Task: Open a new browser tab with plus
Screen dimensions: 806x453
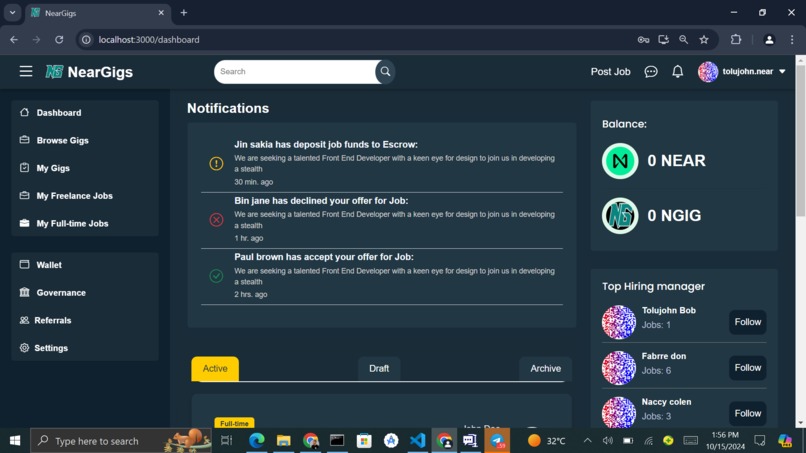Action: click(x=184, y=13)
